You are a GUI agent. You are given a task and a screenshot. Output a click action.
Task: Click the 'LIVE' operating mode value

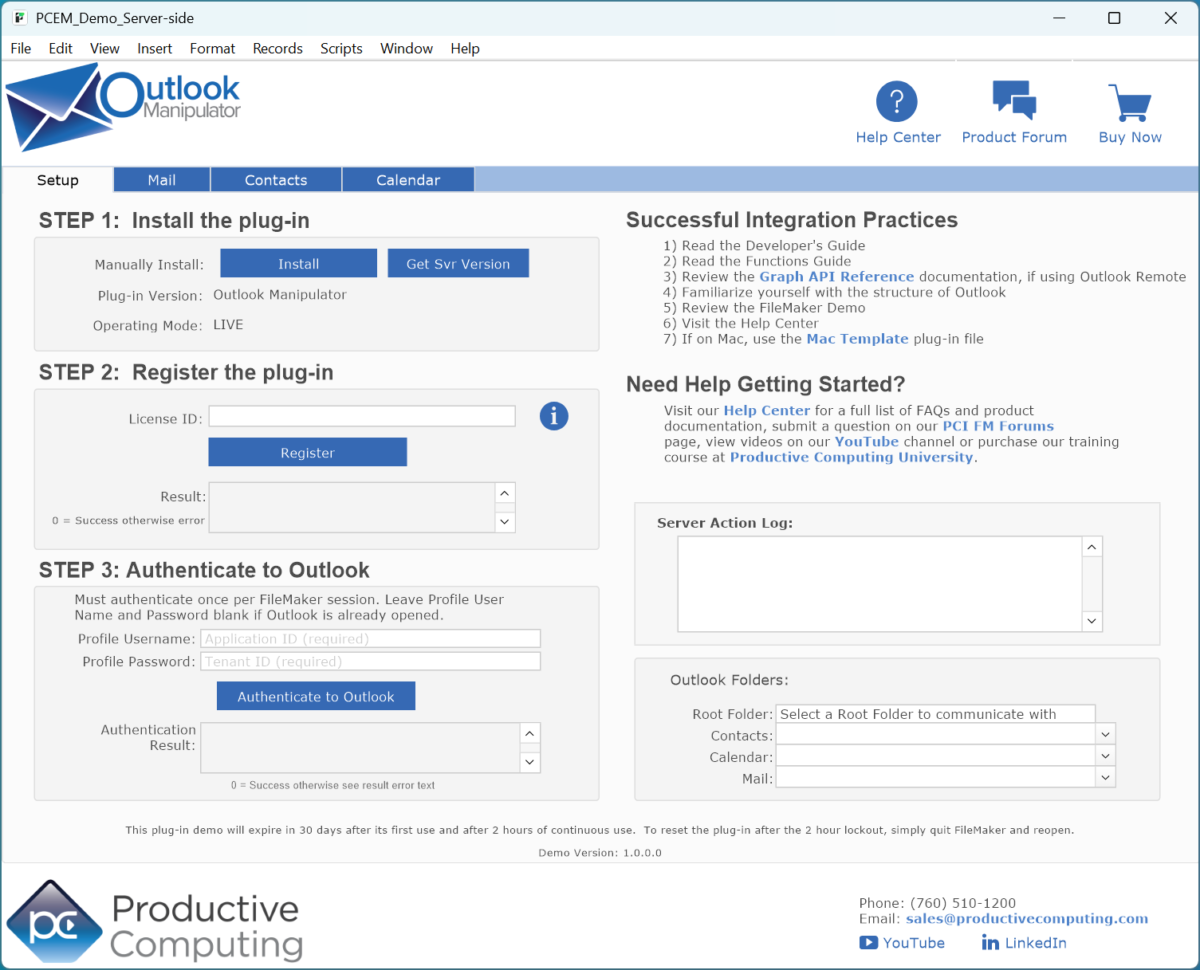(228, 325)
